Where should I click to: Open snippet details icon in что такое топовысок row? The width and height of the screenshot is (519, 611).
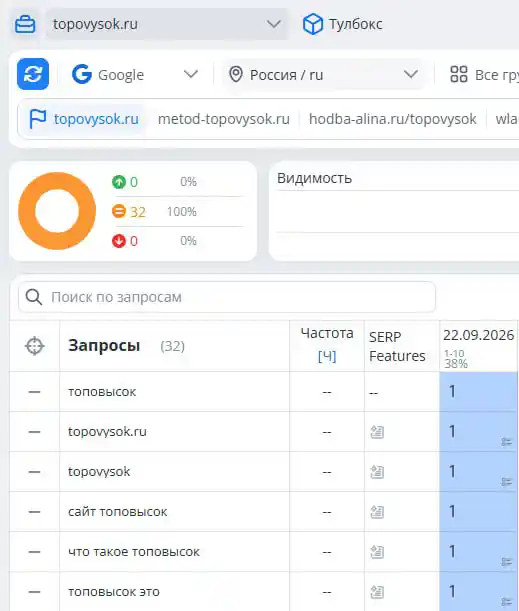coord(507,562)
